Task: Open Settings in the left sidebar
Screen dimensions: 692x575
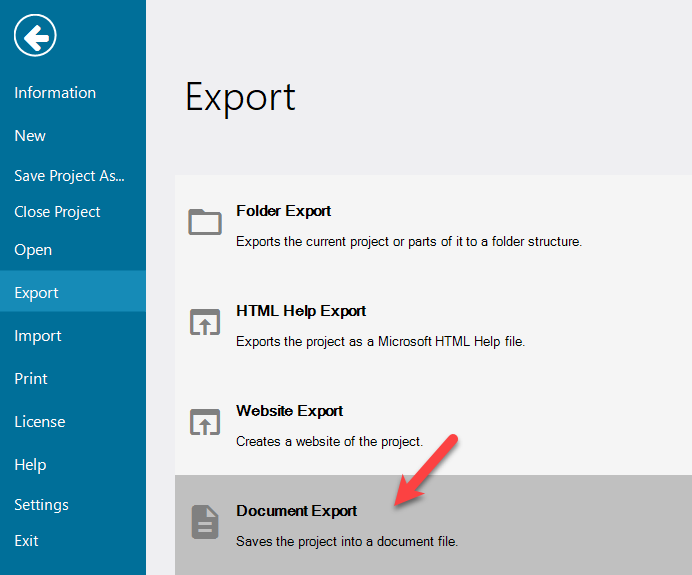Action: tap(41, 505)
